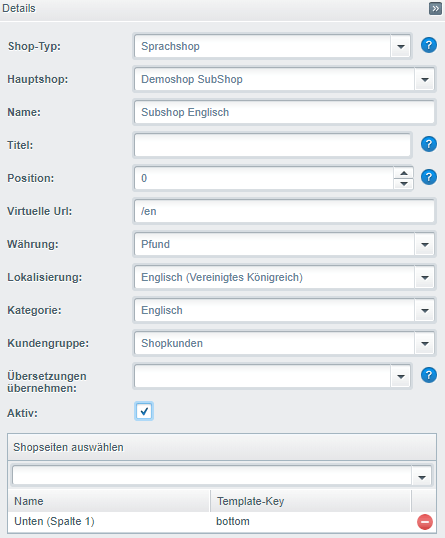Click the Aktiv label

23,413
